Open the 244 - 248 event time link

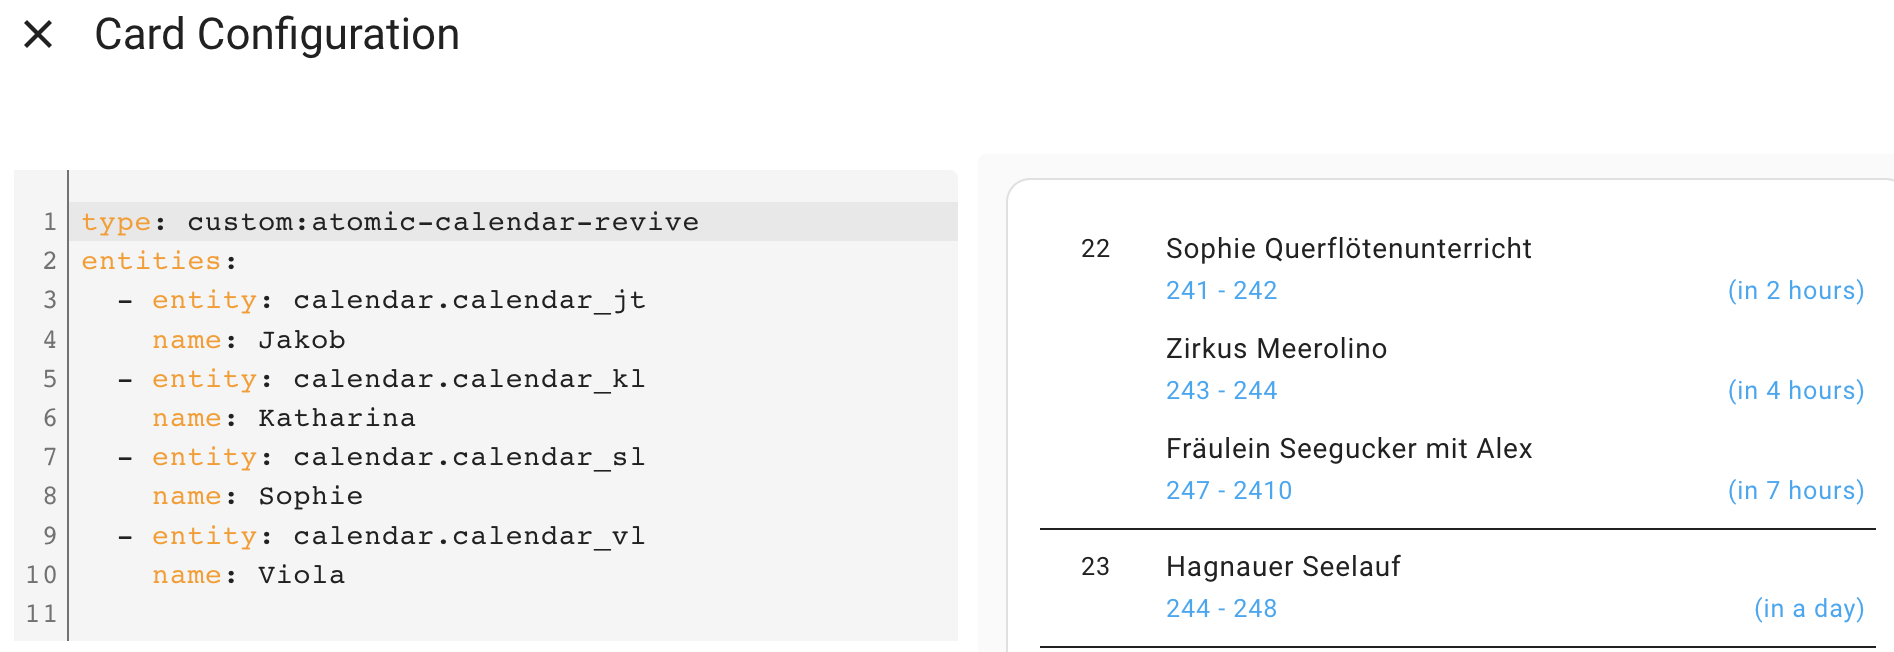tap(1221, 608)
